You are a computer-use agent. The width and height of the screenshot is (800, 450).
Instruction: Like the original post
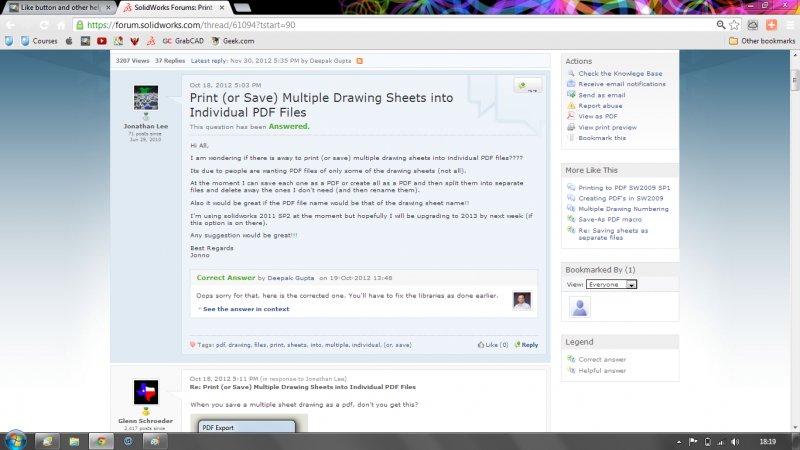coord(493,345)
